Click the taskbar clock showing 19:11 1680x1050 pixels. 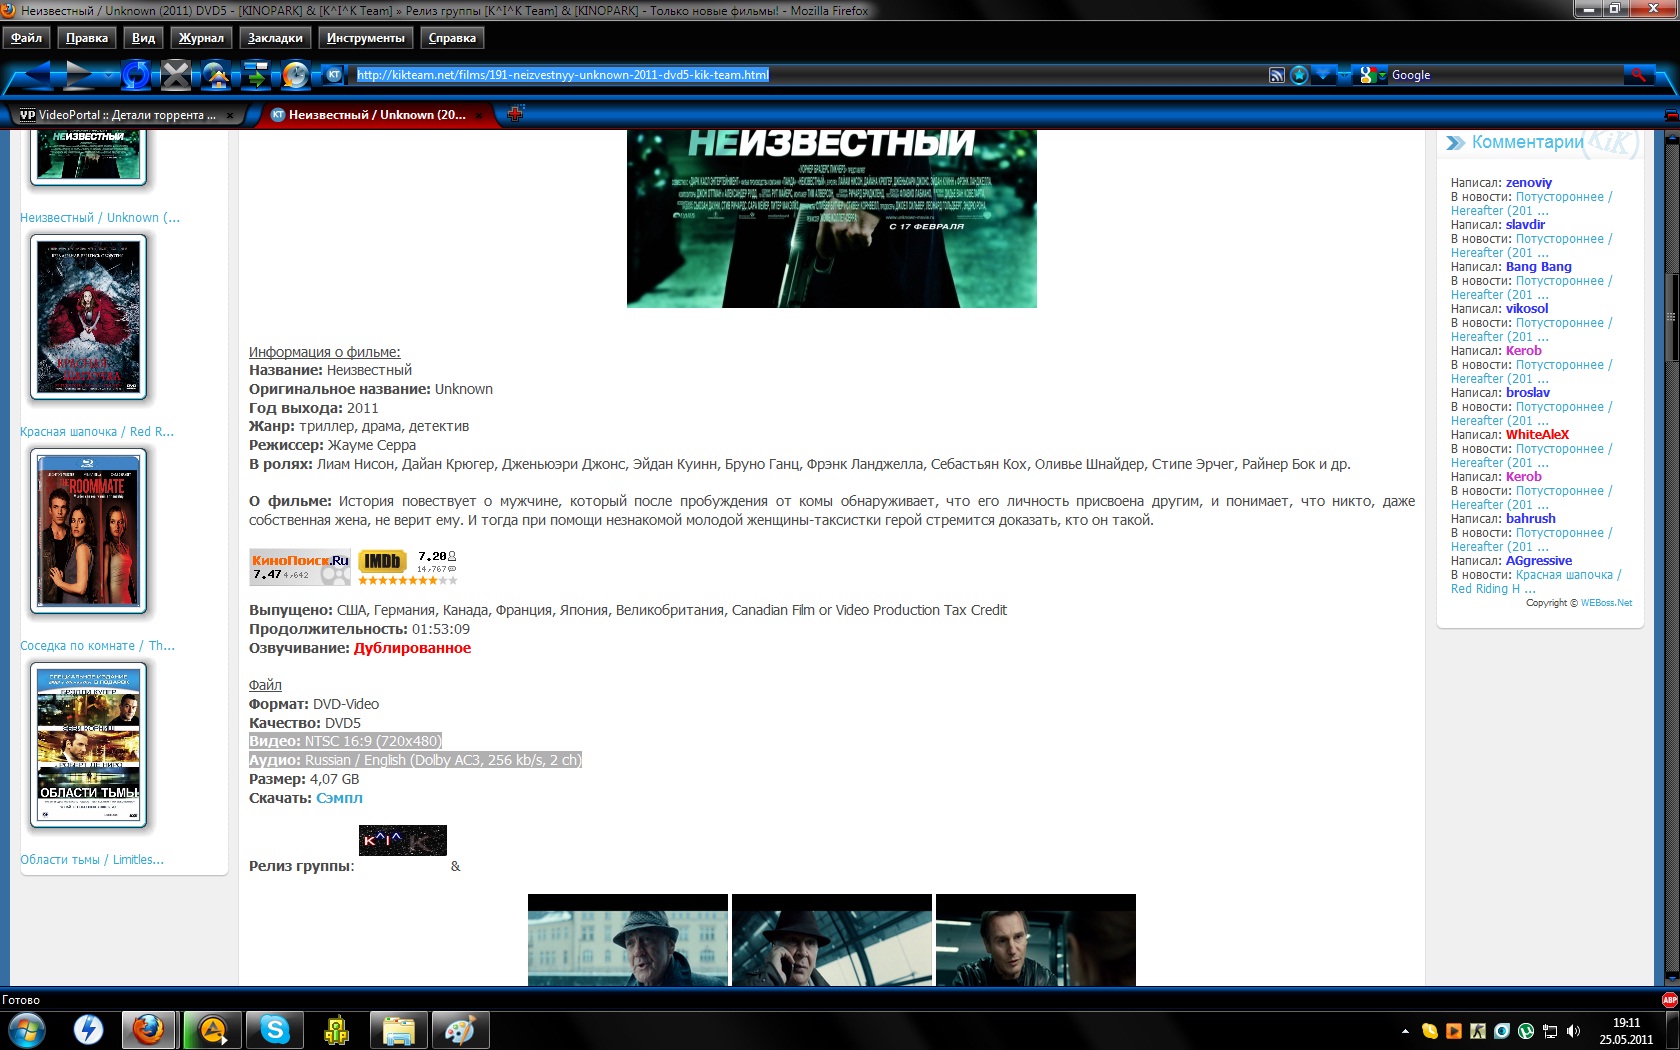[x=1626, y=1031]
